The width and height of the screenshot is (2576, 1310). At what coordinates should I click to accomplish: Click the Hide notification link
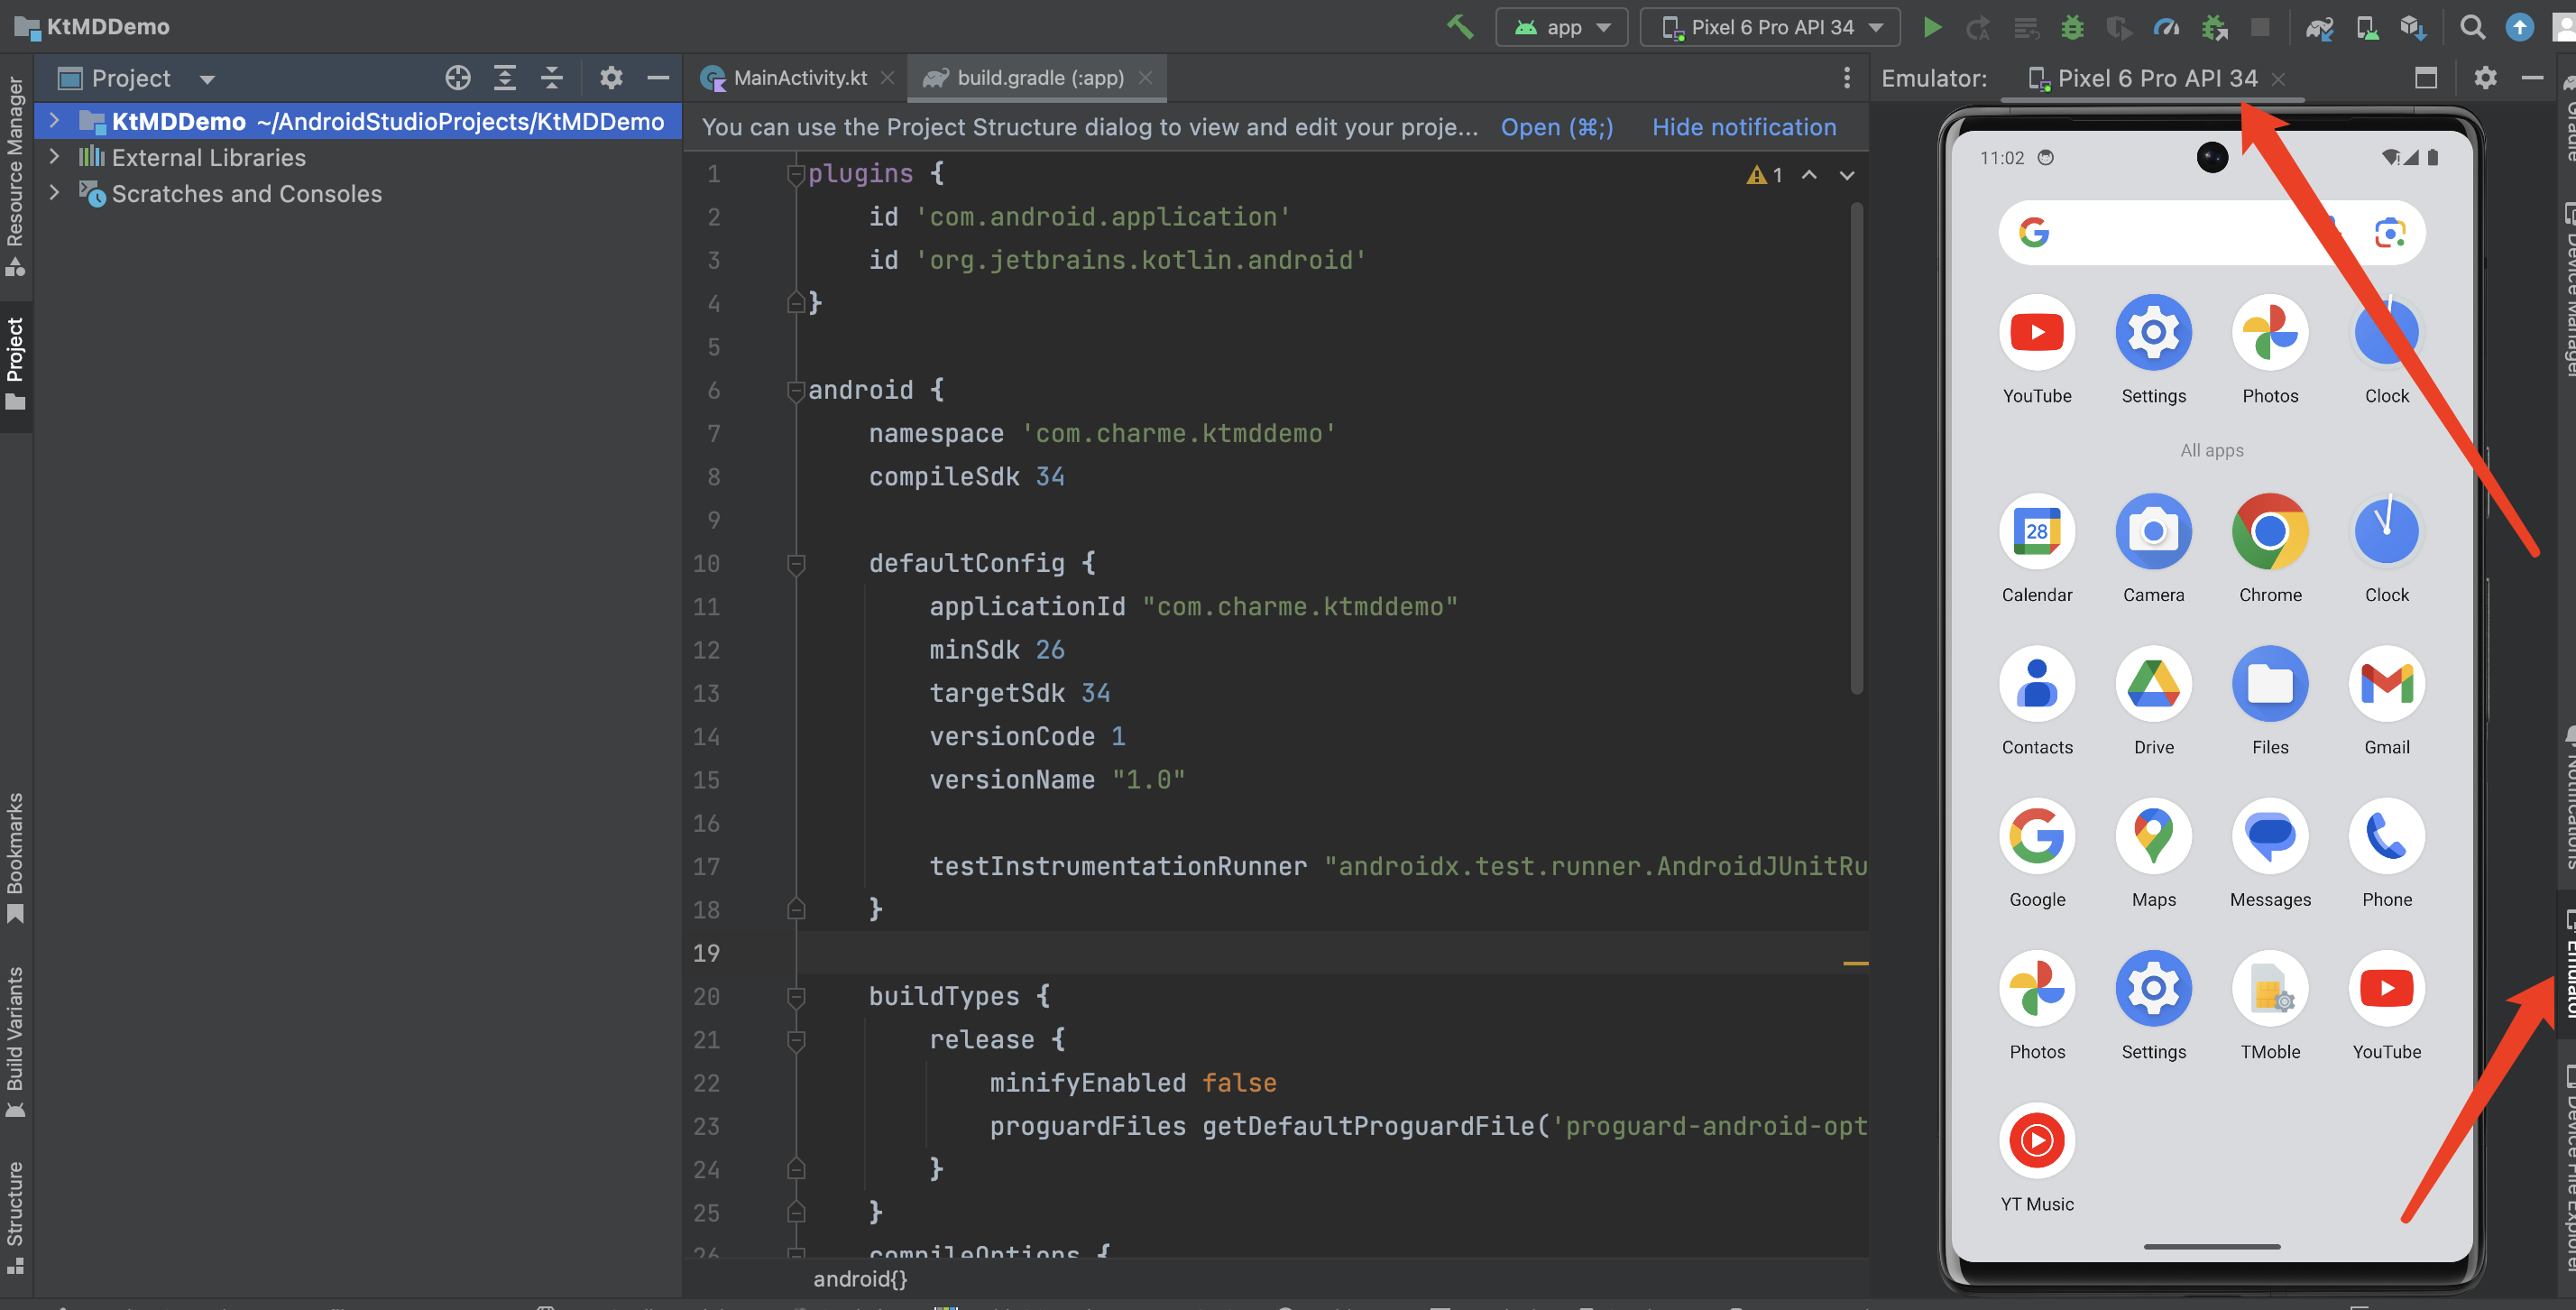tap(1742, 127)
